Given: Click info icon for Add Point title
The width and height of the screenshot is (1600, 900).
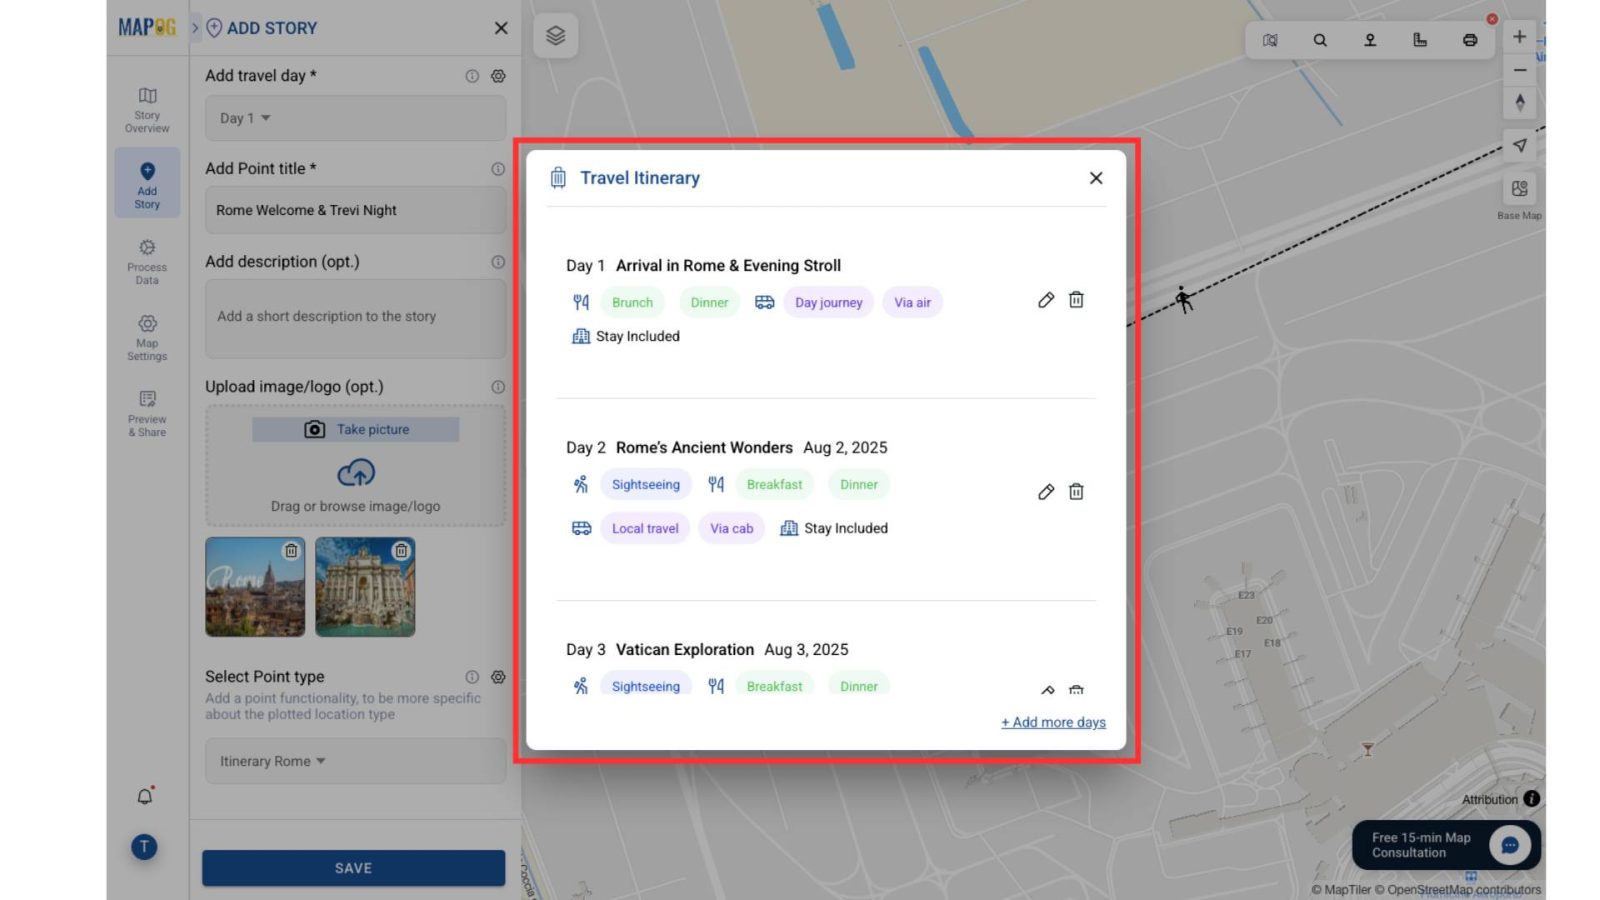Looking at the screenshot, I should pos(498,169).
